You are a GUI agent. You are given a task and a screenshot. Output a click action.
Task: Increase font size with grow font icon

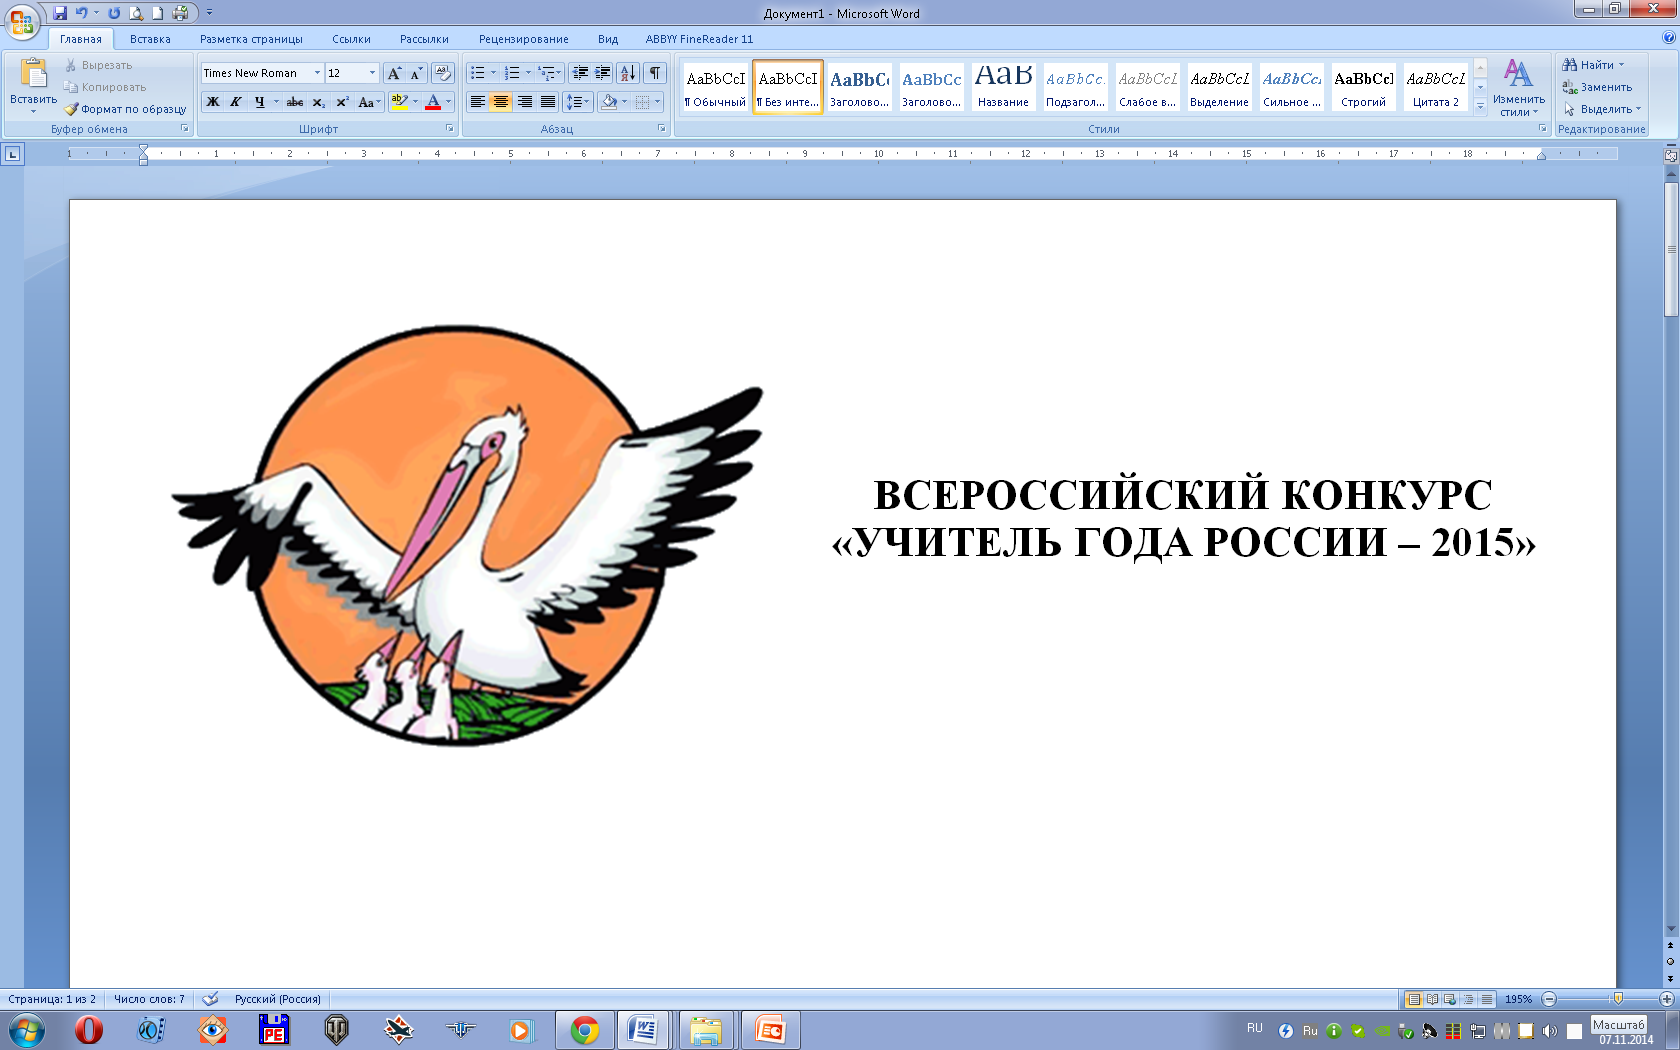pyautogui.click(x=394, y=73)
